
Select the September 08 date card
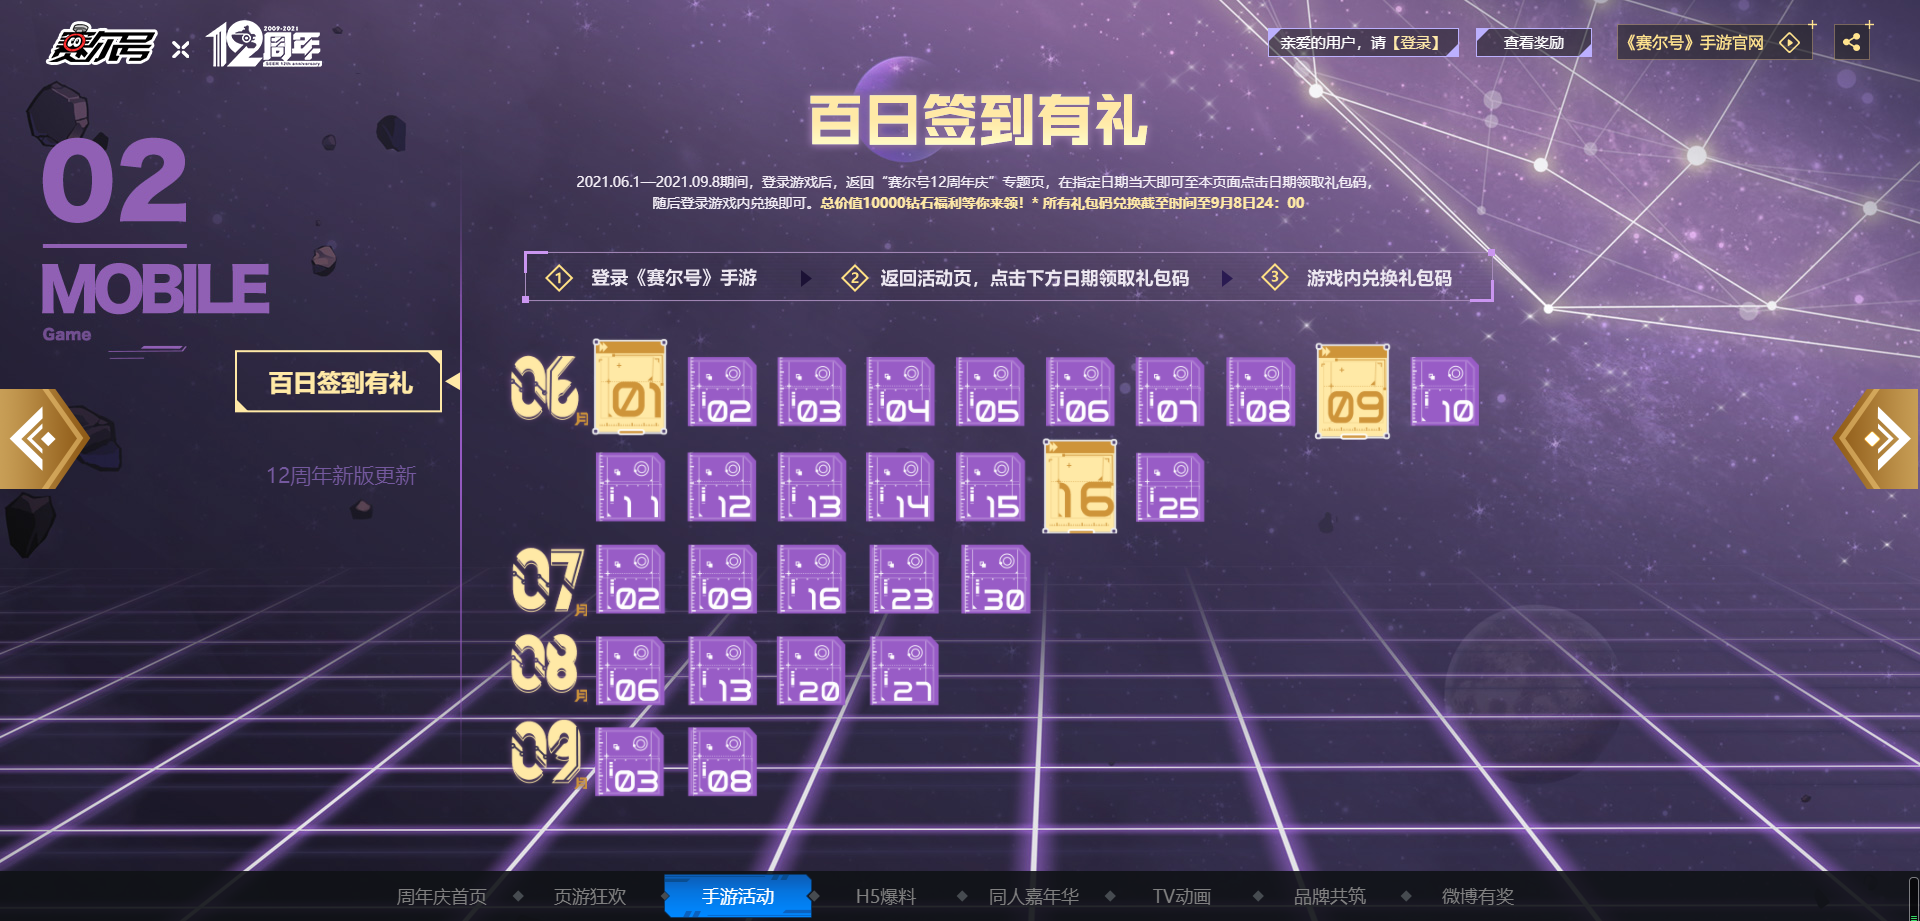coord(722,762)
